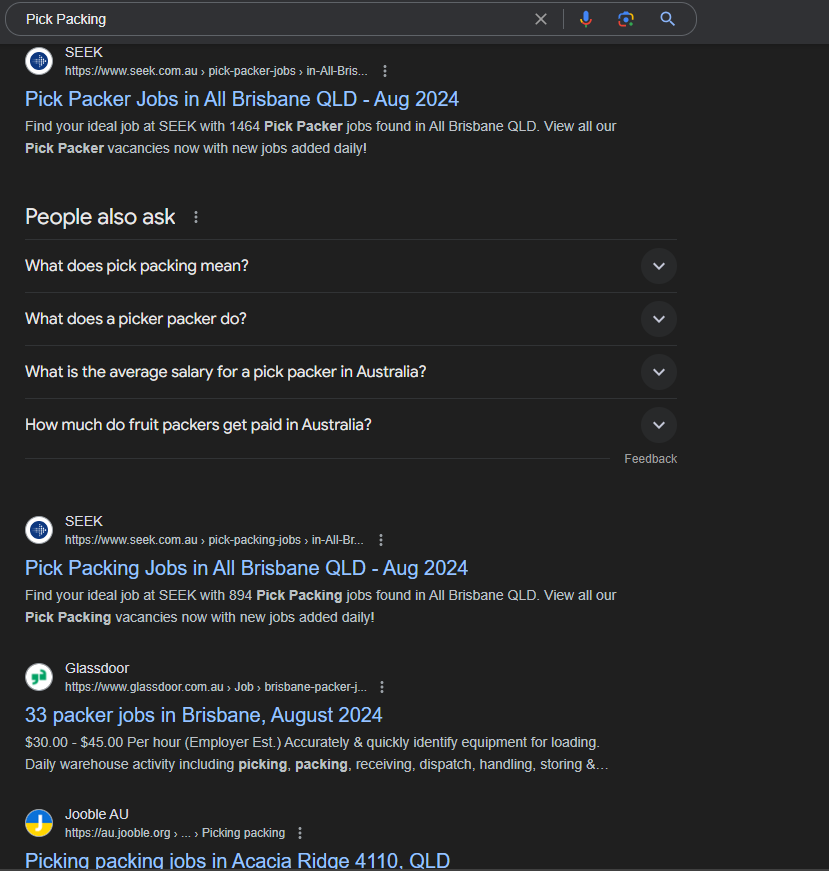This screenshot has width=829, height=871.
Task: Open options for Pick Packing SEEK result
Action: 381,540
